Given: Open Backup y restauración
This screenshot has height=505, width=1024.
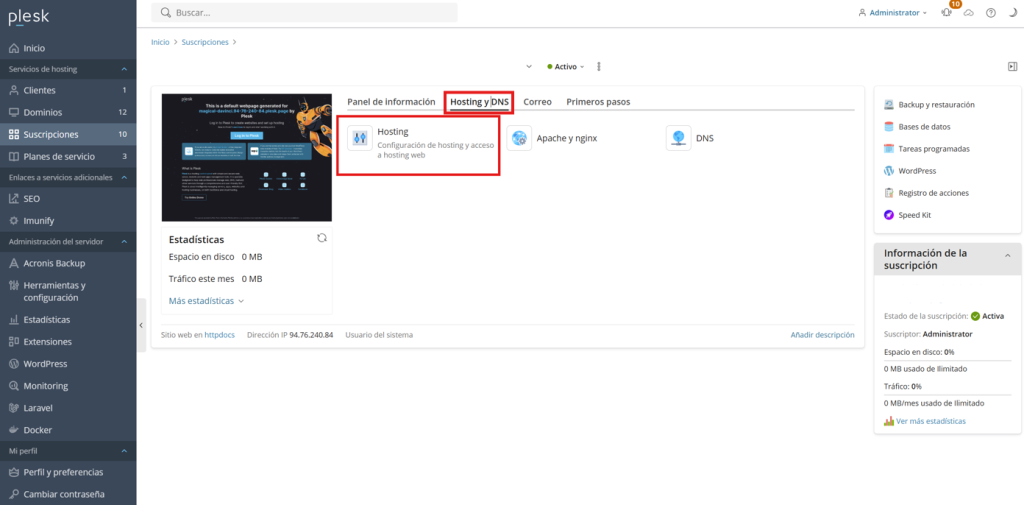Looking at the screenshot, I should point(936,105).
